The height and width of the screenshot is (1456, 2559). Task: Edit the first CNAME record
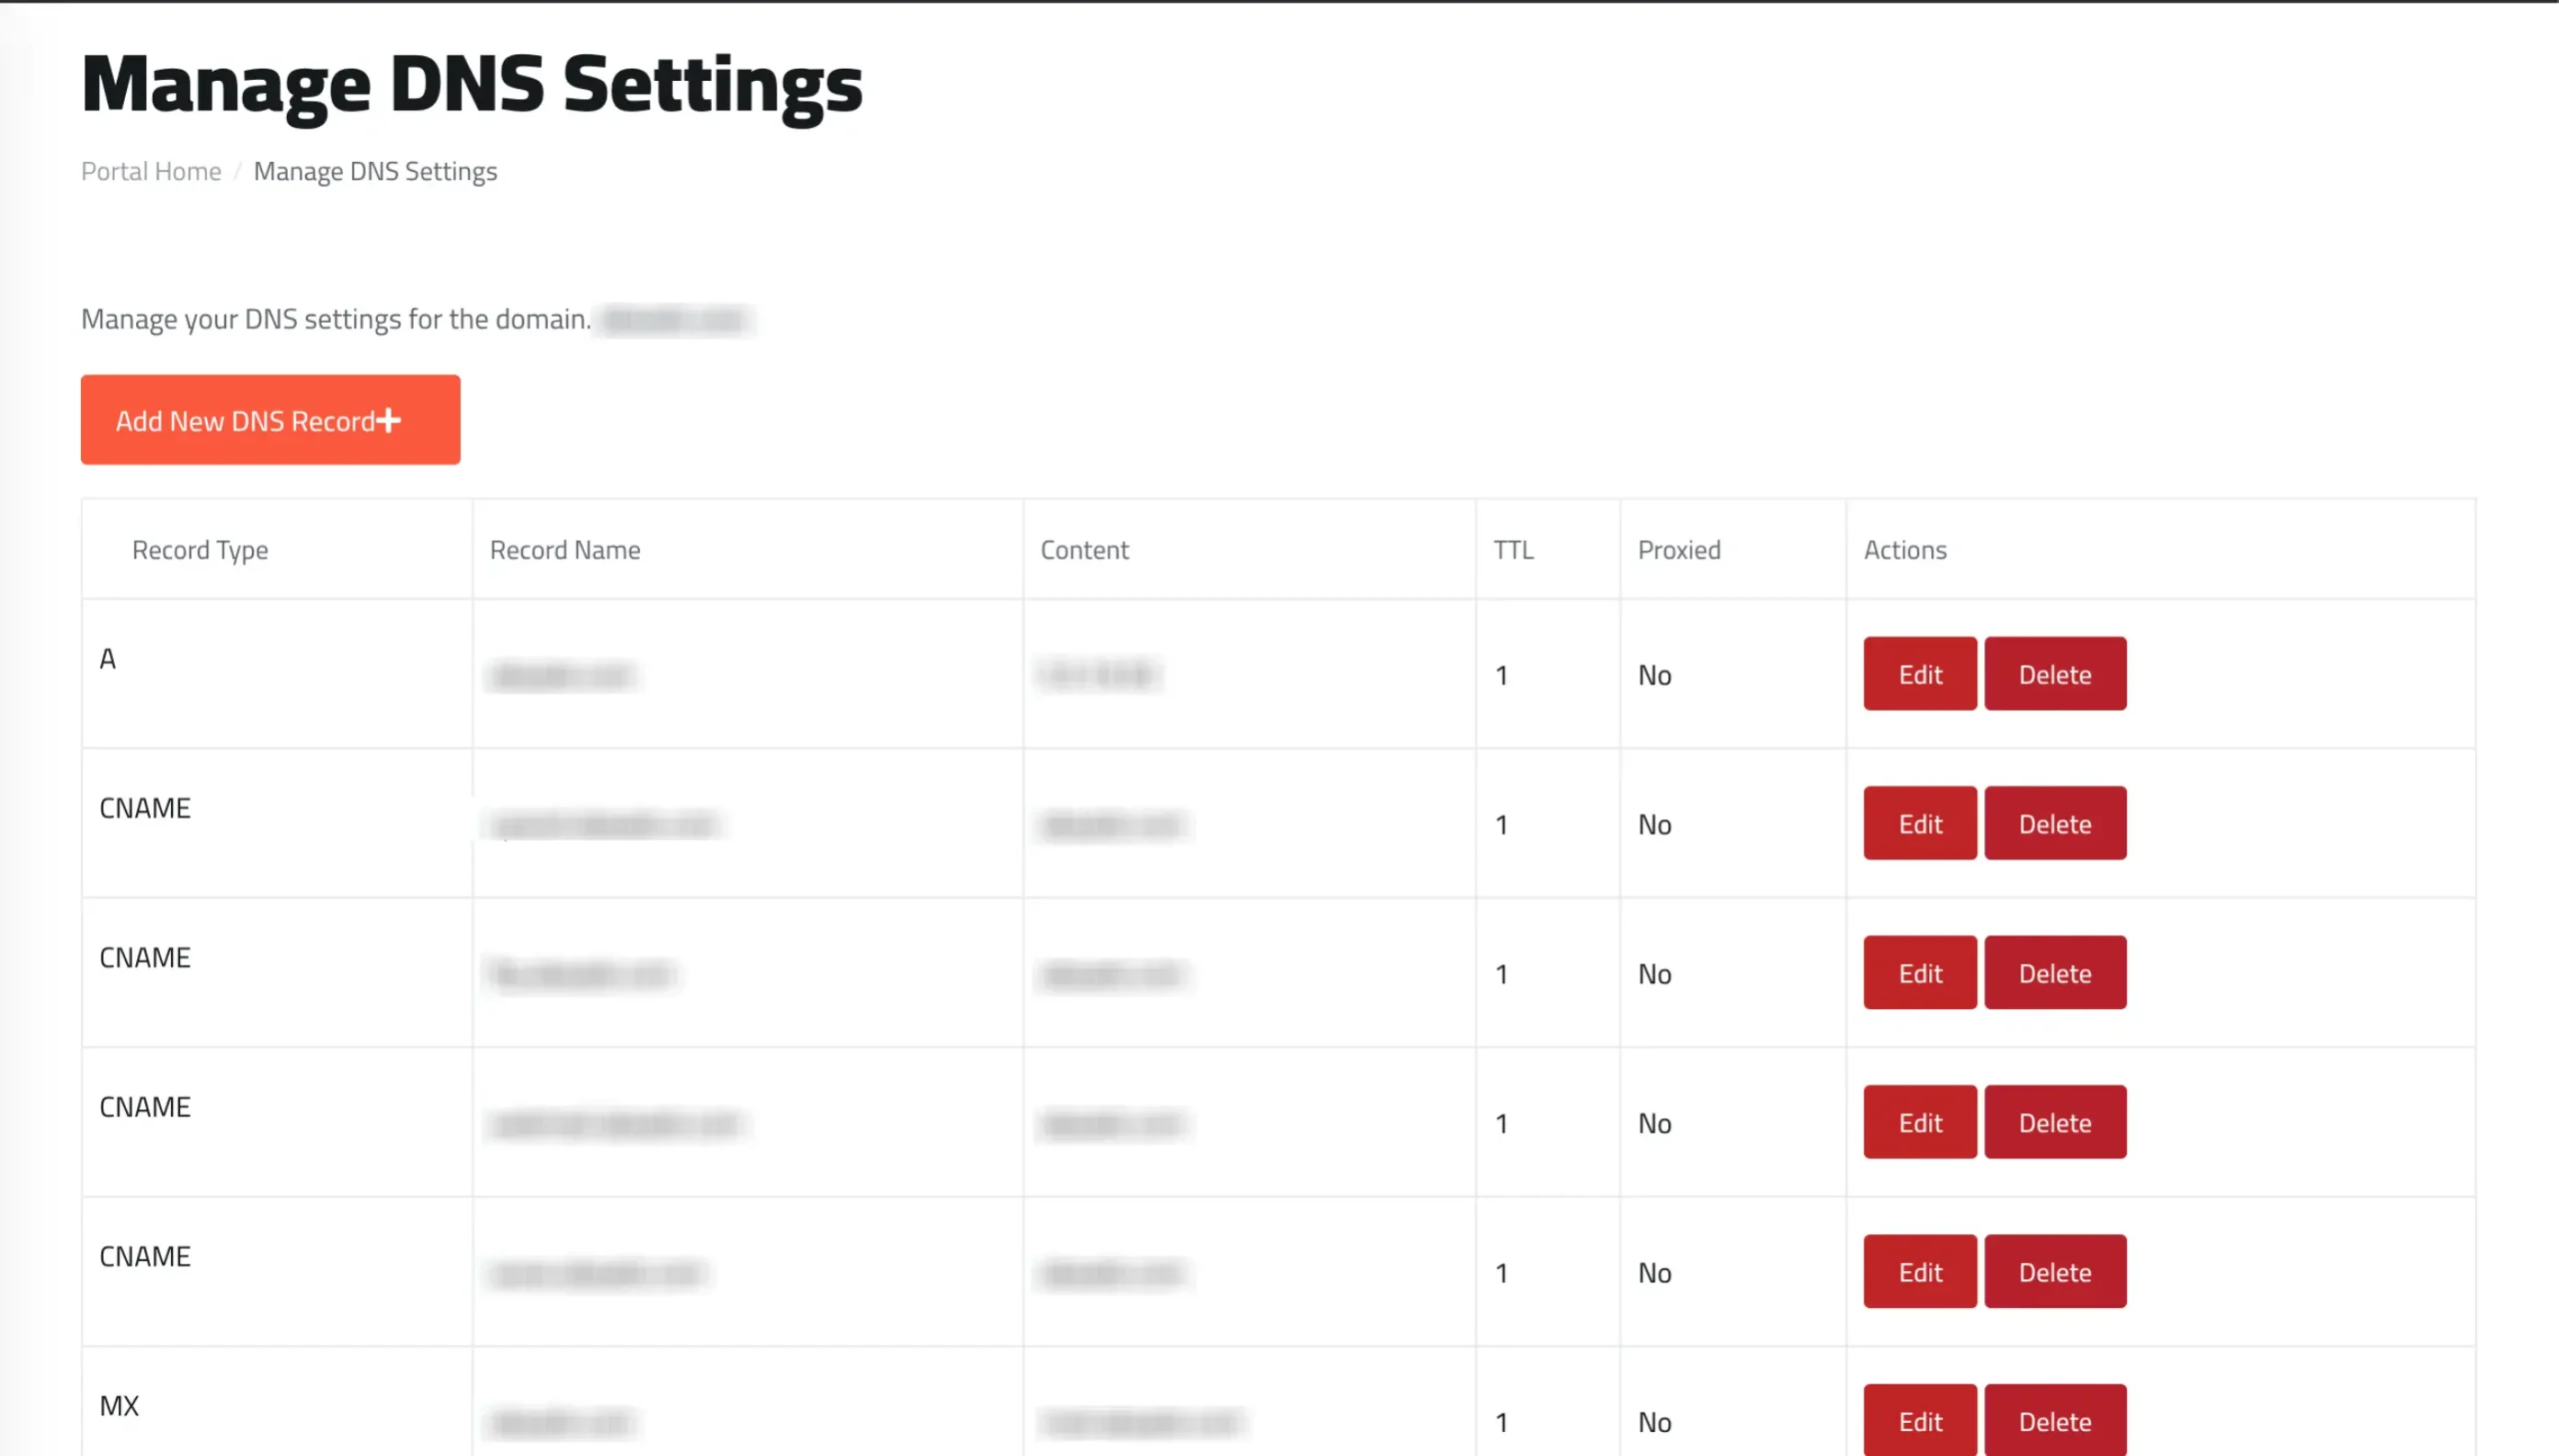[1919, 824]
